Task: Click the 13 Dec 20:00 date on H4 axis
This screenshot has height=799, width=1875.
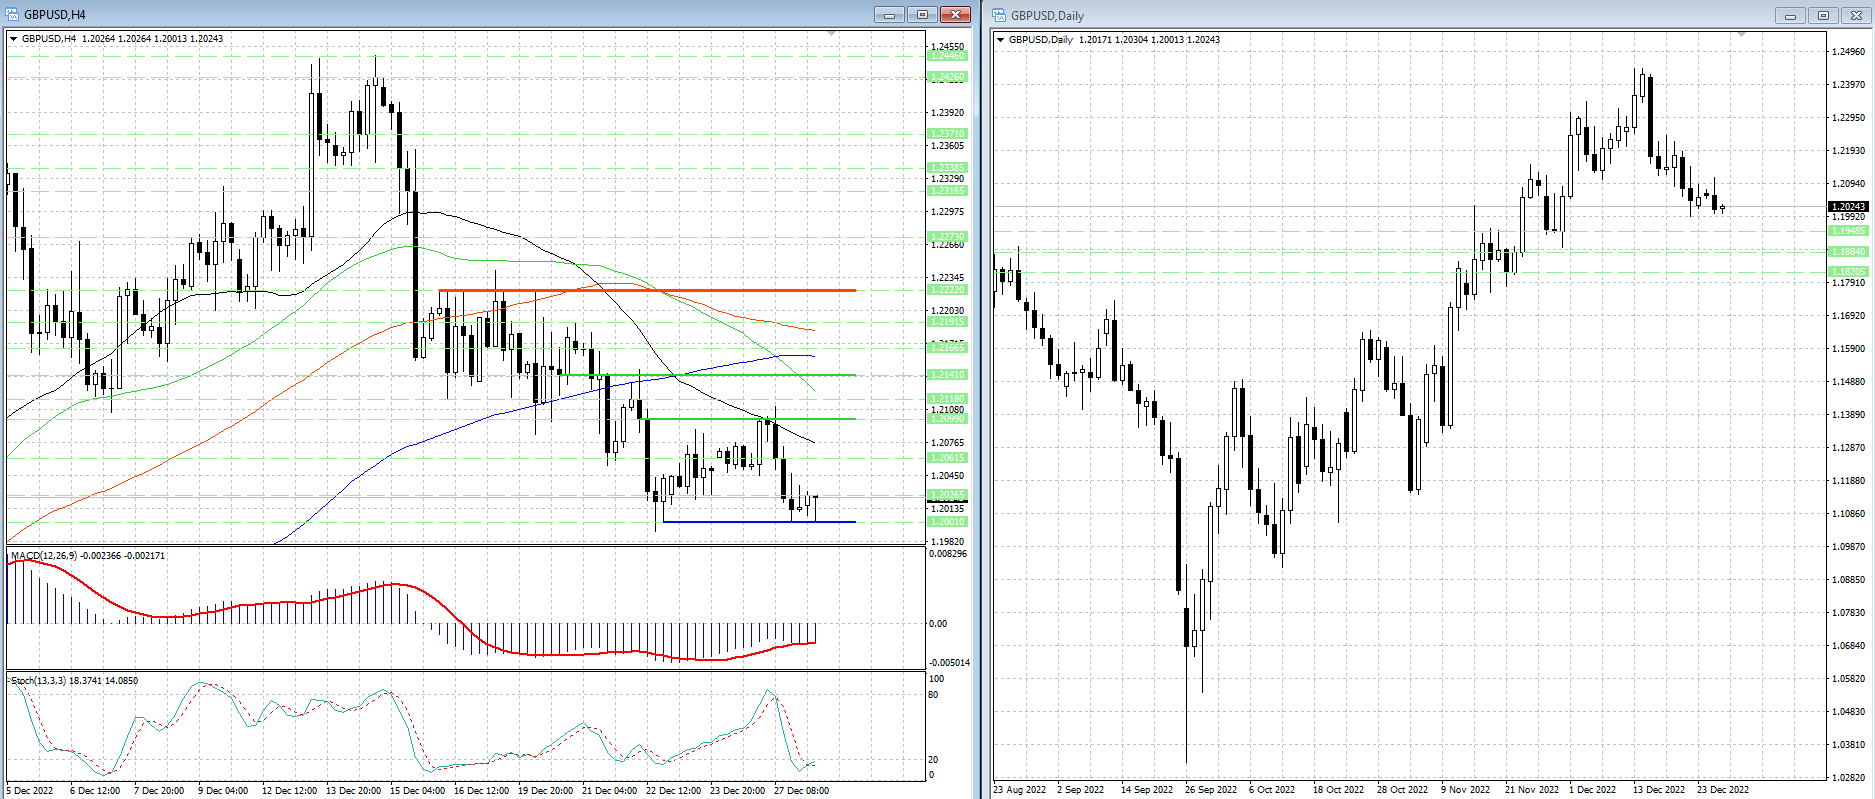Action: click(354, 791)
